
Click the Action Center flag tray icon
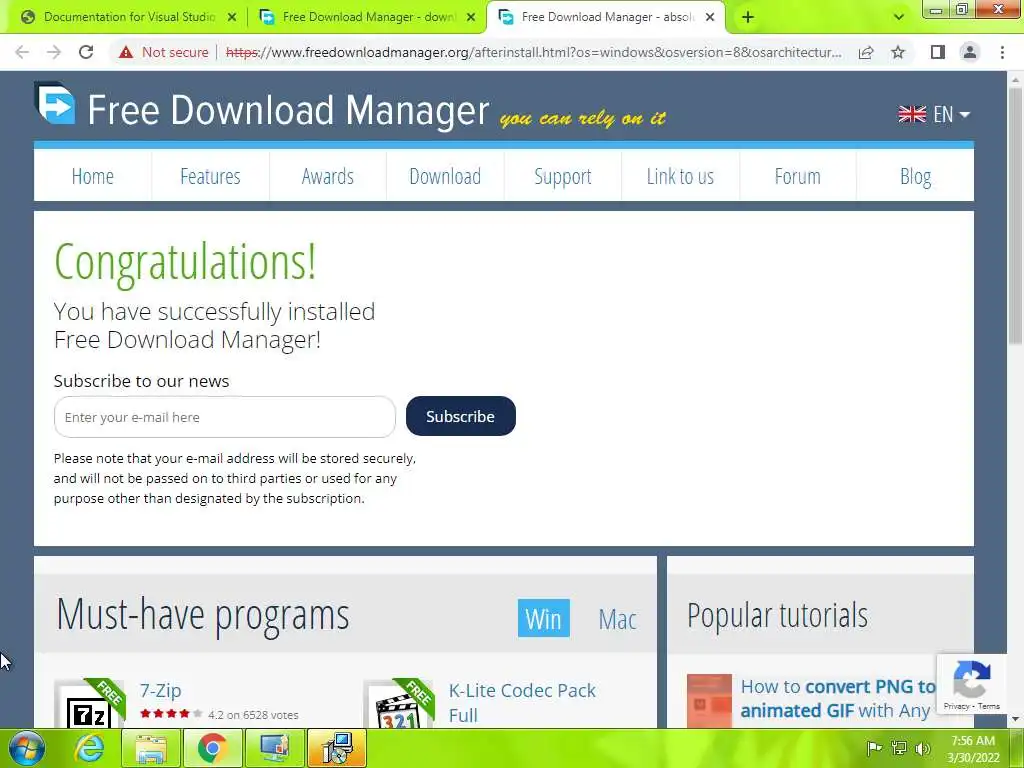pyautogui.click(x=874, y=748)
